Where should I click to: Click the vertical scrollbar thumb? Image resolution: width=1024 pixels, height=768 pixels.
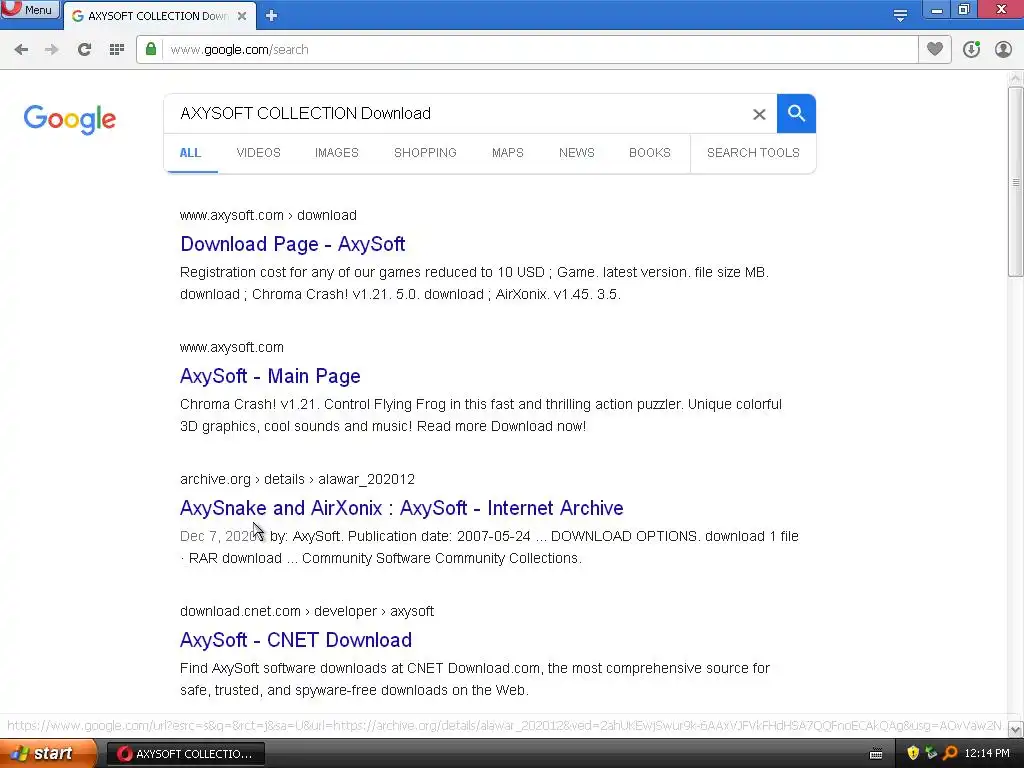pos(1016,182)
